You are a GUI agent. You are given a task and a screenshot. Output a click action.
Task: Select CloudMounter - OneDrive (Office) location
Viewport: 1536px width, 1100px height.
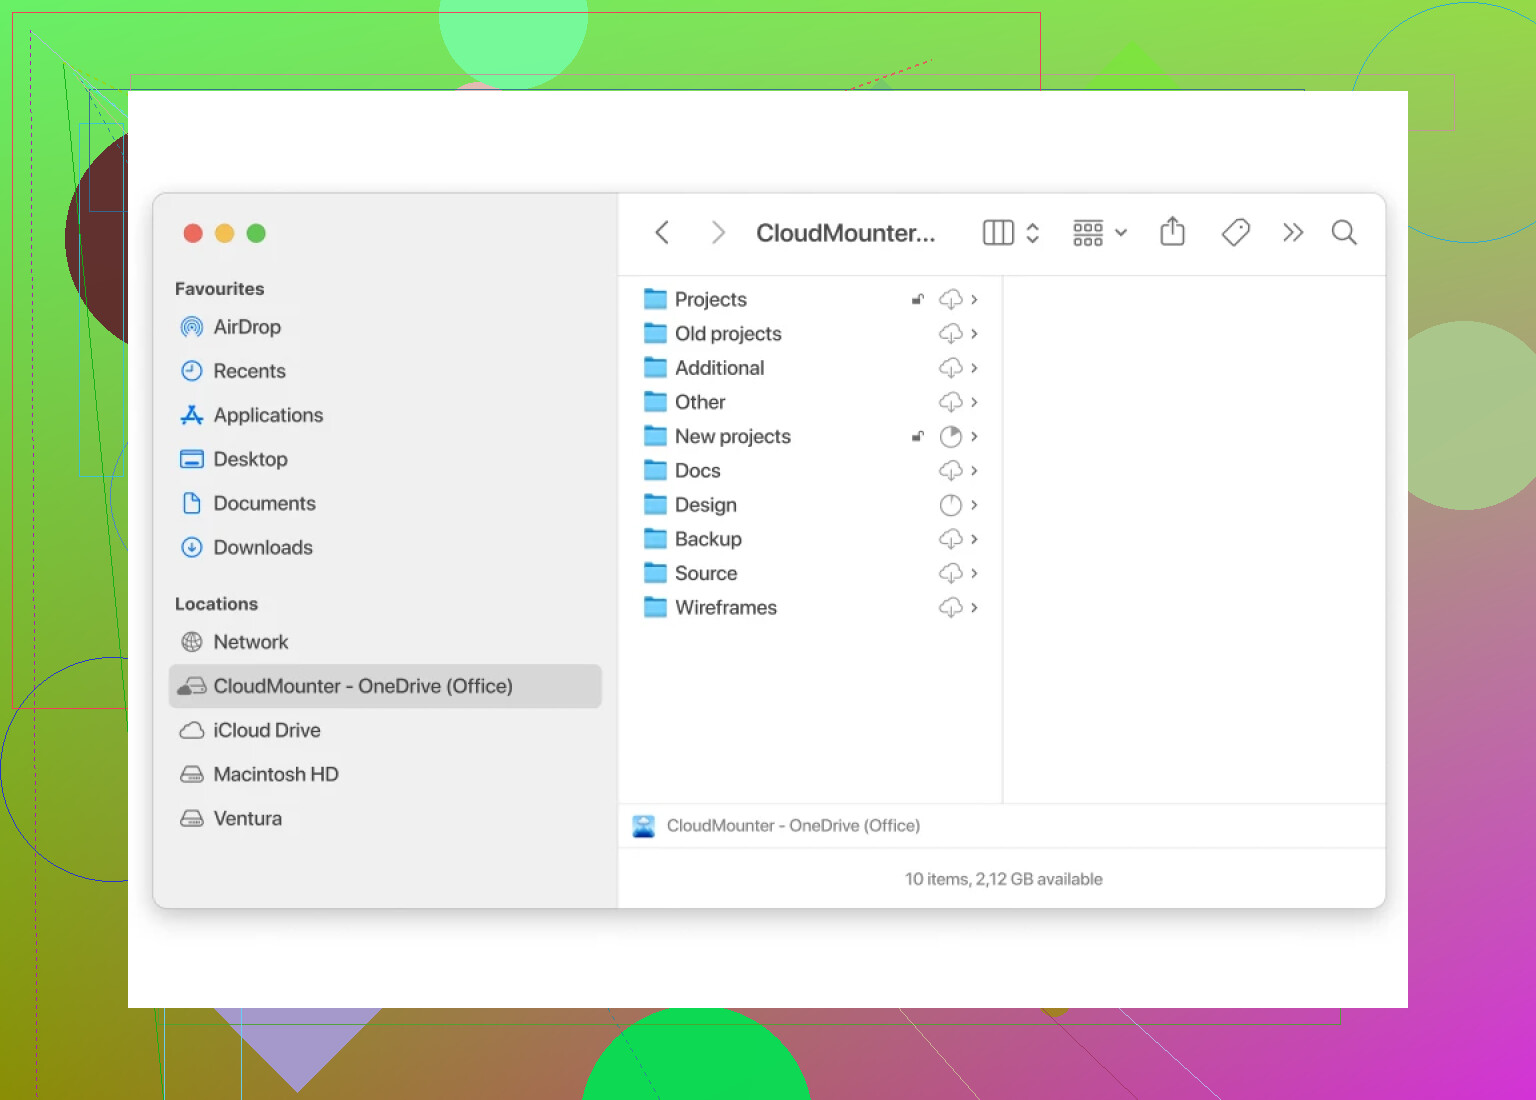pos(385,686)
